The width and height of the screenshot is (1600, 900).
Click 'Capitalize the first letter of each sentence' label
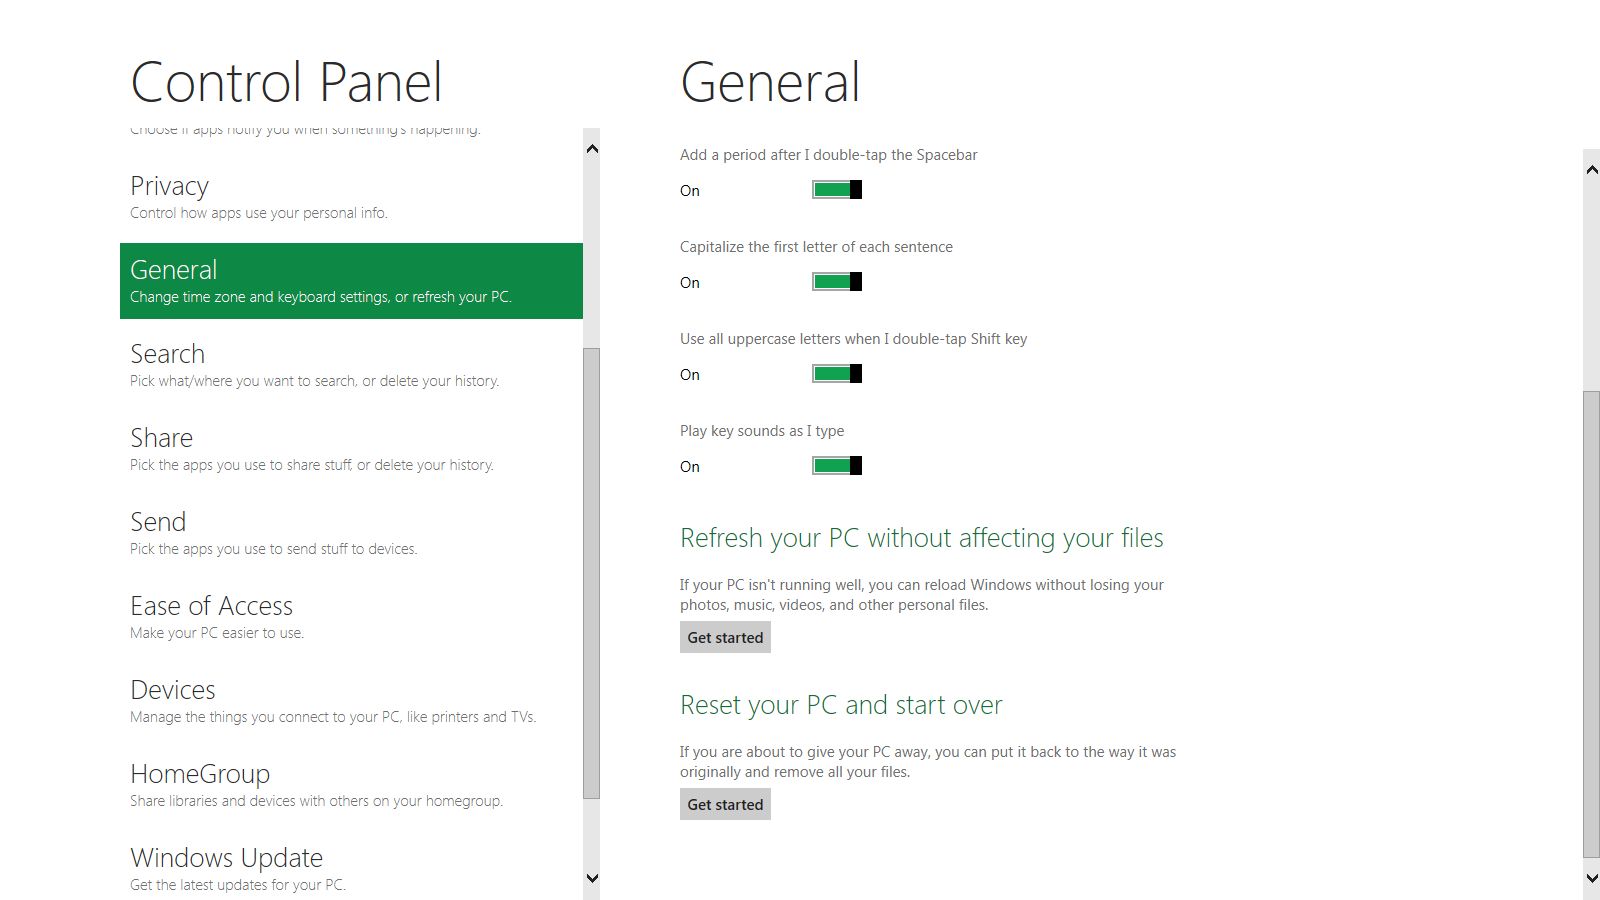(816, 247)
